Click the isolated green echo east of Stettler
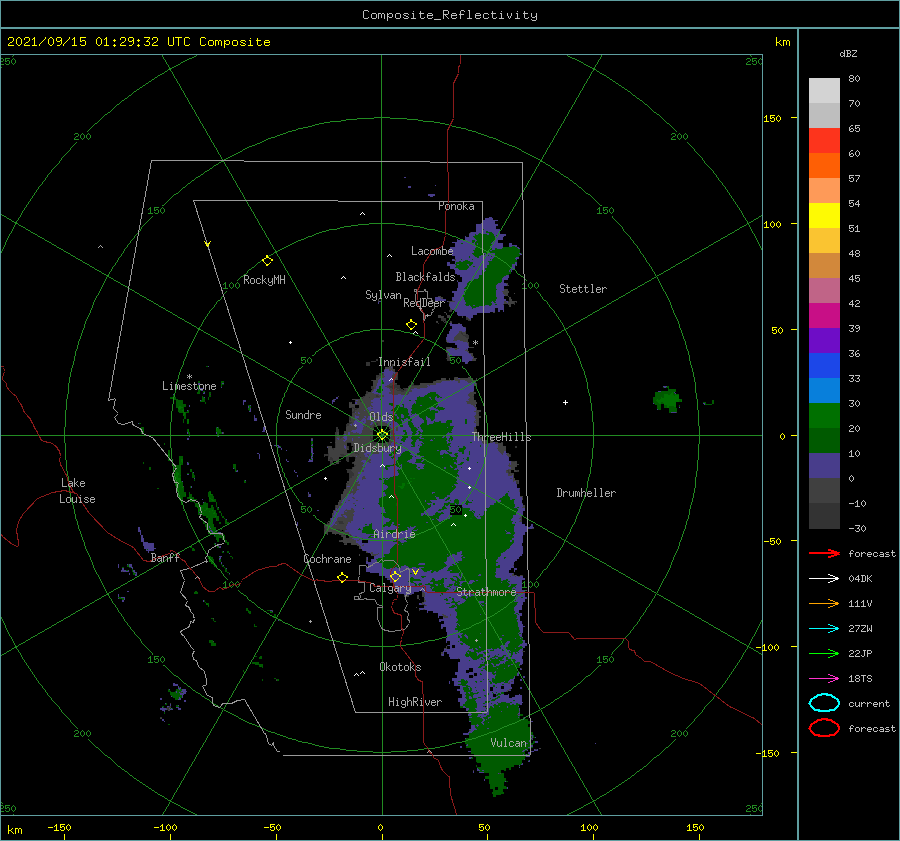 pos(668,399)
